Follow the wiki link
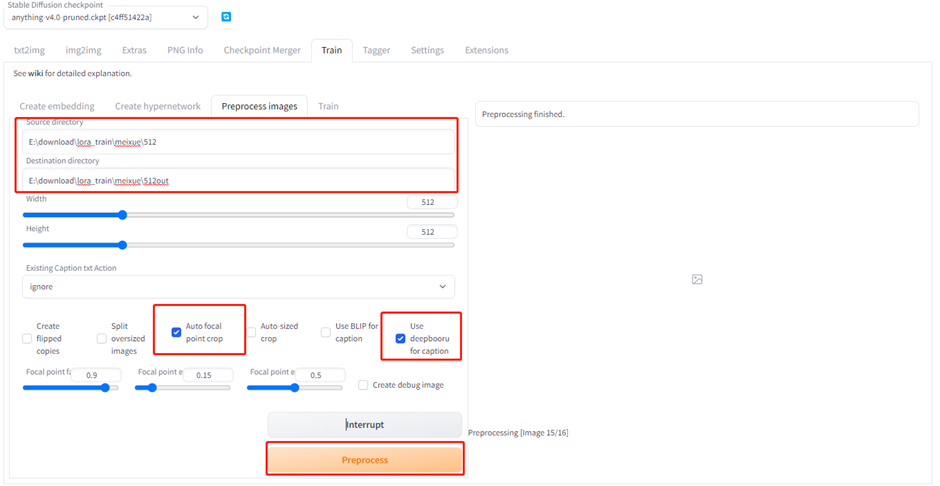Image resolution: width=940 pixels, height=486 pixels. pyautogui.click(x=35, y=74)
